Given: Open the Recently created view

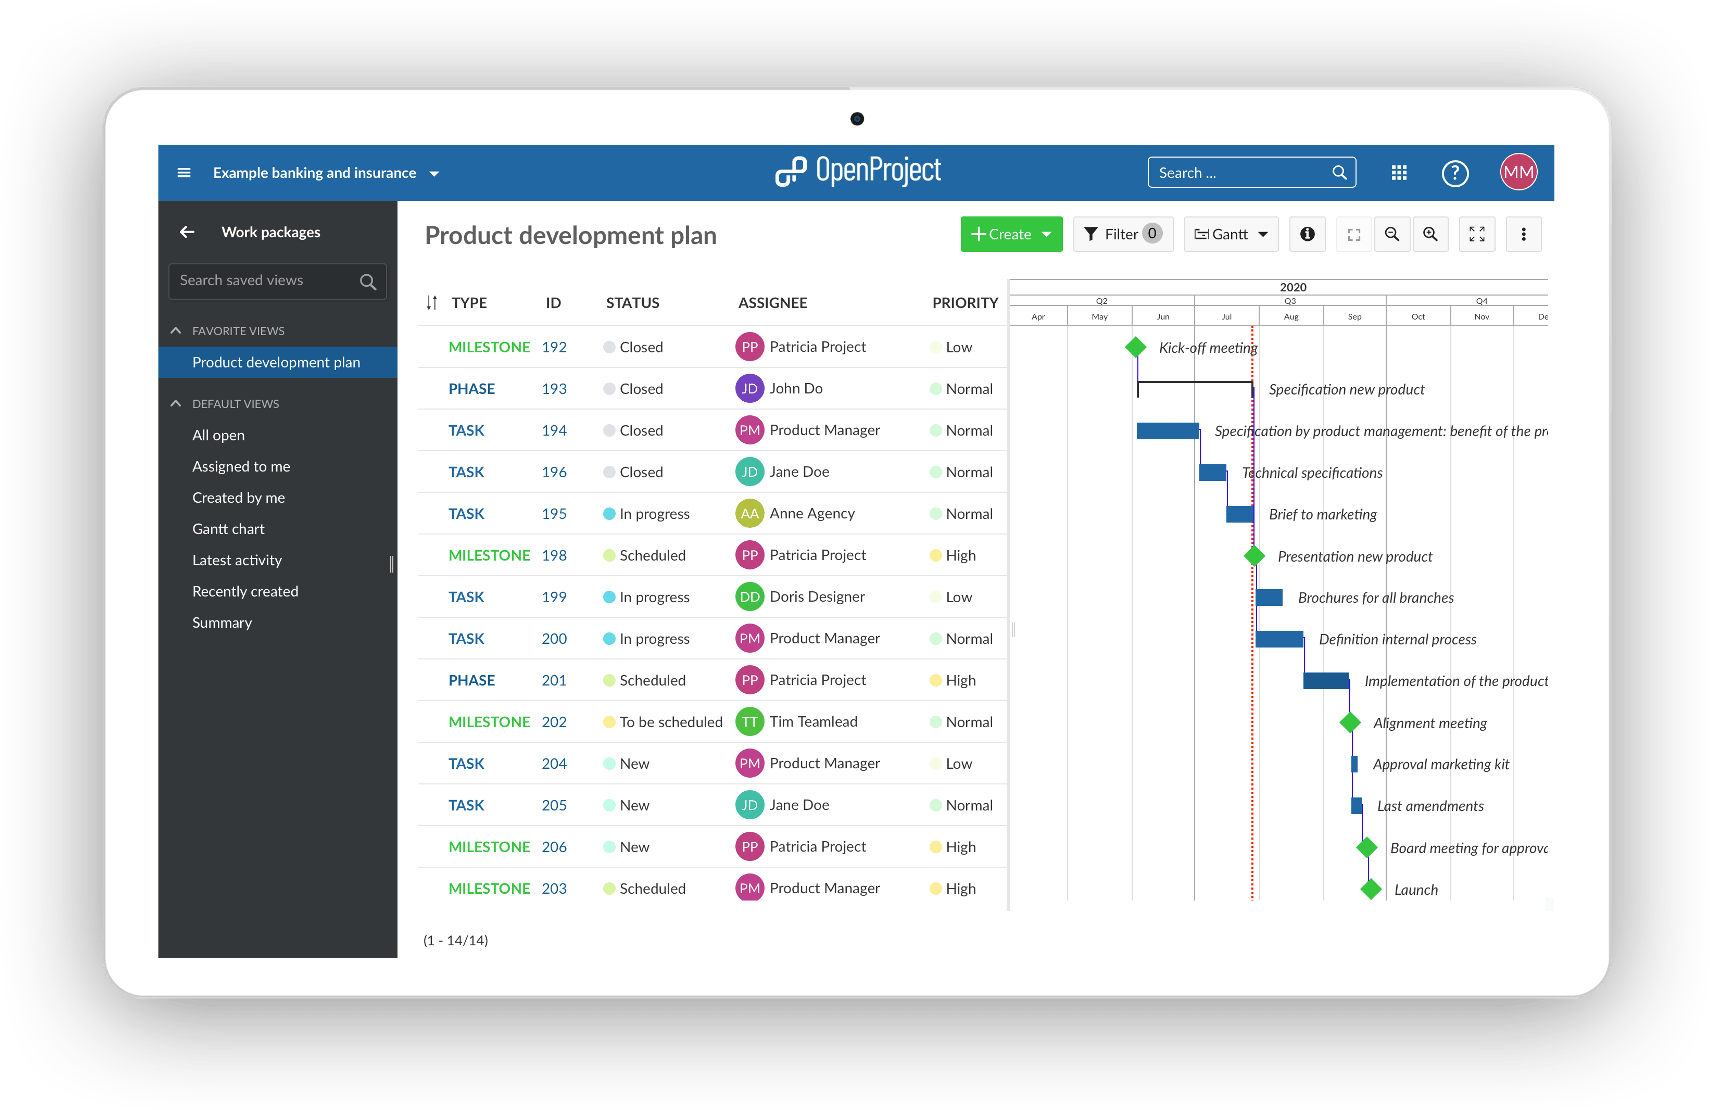Looking at the screenshot, I should coord(245,591).
